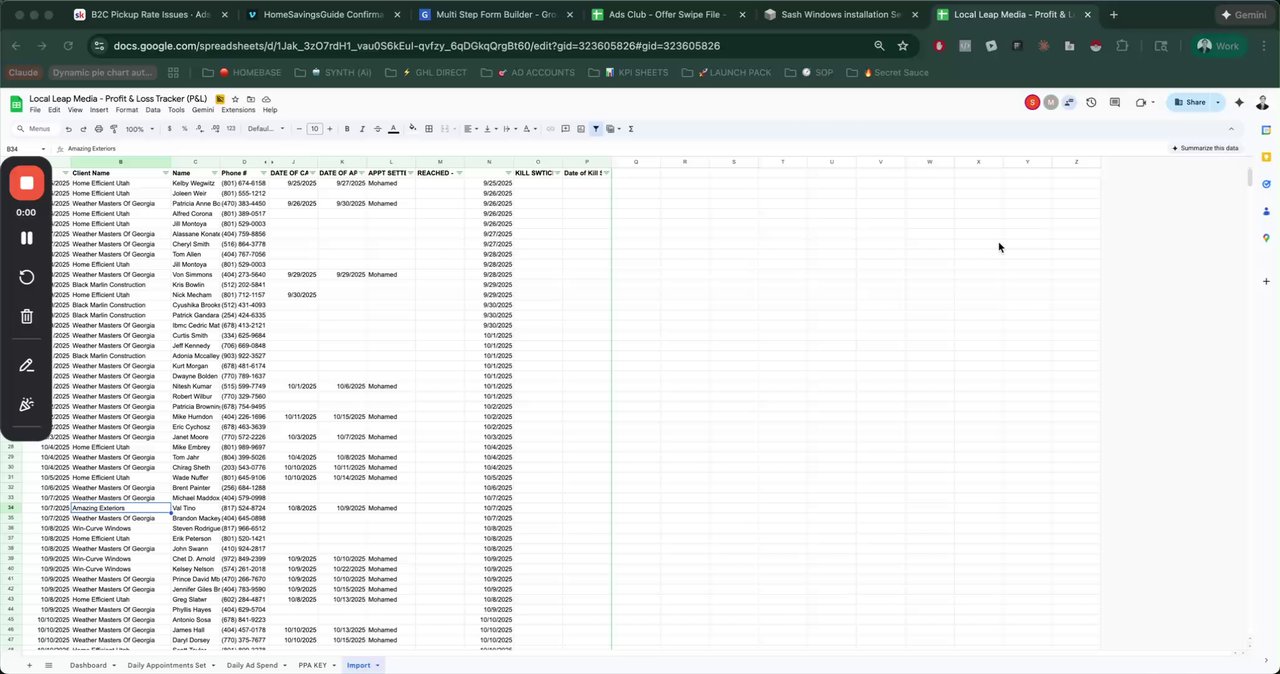Open the text color picker

point(393,129)
